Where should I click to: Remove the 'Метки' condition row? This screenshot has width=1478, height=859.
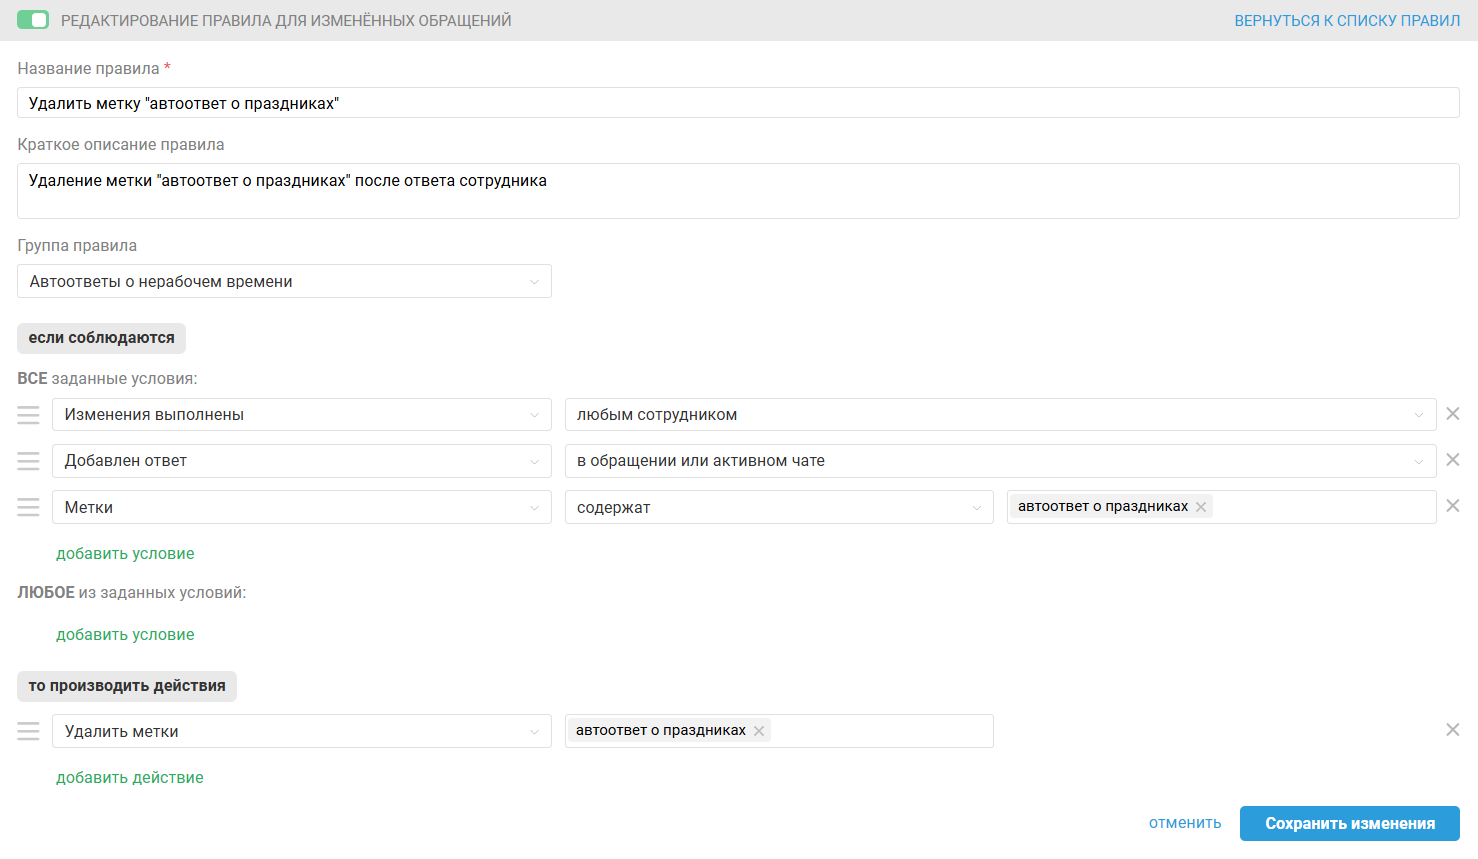tap(1453, 505)
